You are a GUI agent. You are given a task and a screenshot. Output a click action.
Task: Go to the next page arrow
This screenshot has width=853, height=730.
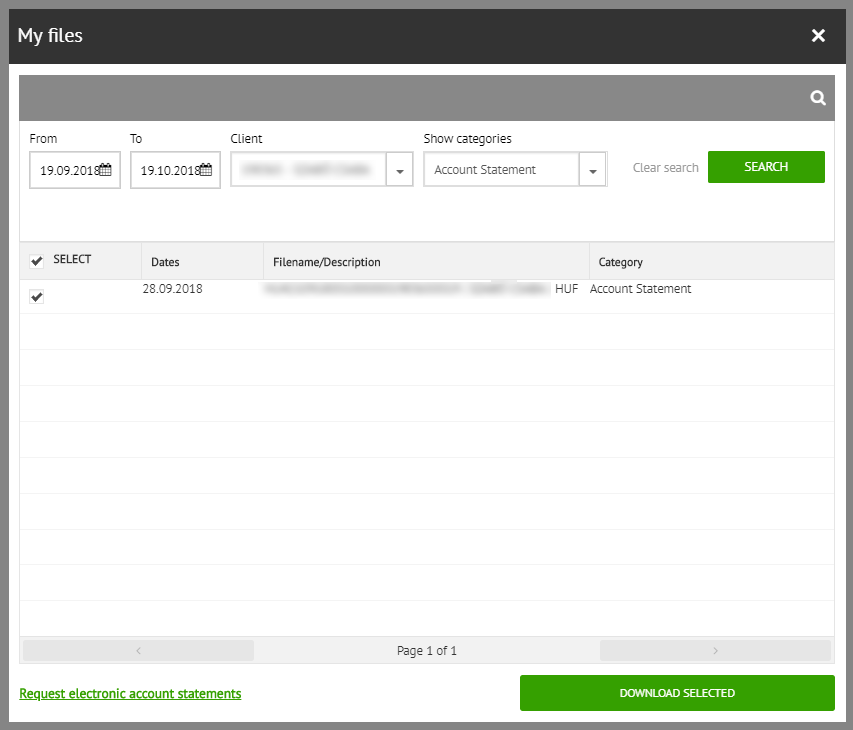click(x=715, y=651)
